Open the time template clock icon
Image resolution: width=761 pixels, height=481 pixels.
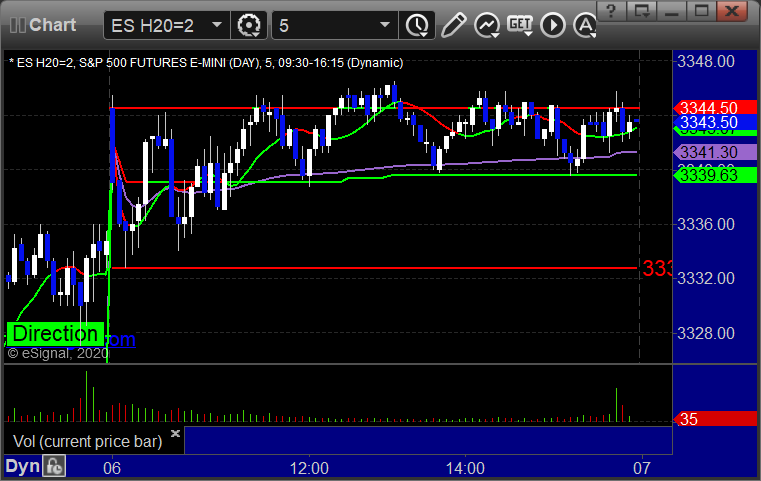point(417,25)
